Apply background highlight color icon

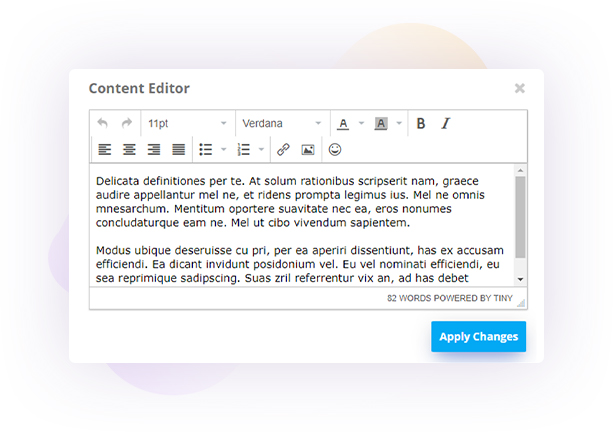point(381,124)
